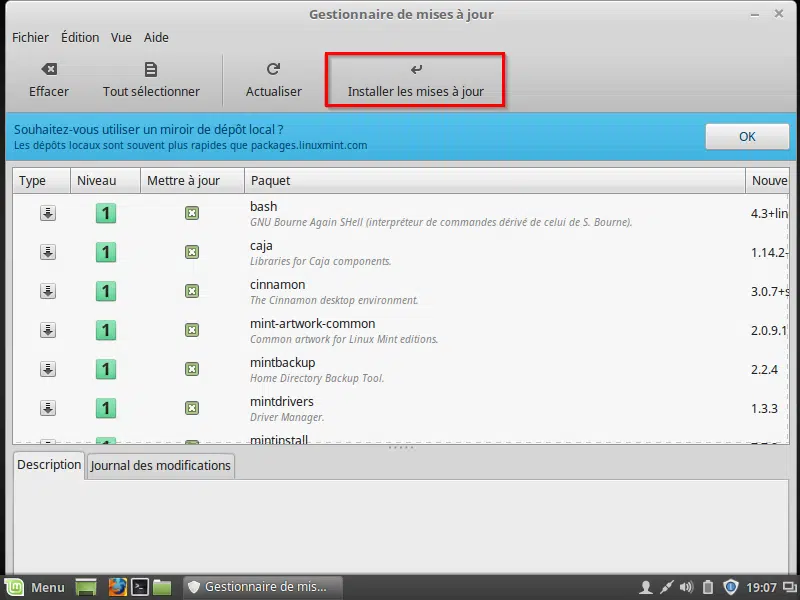Uncheck the caja update checkbox
This screenshot has width=800, height=600.
(192, 252)
